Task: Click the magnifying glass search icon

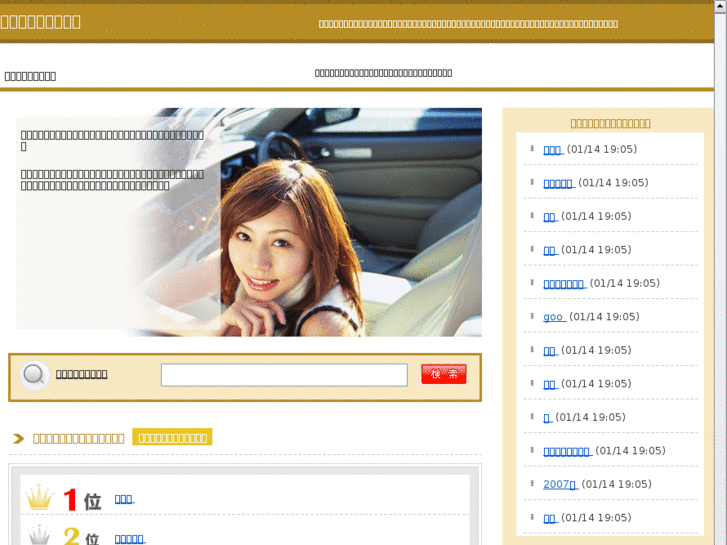Action: click(x=34, y=375)
